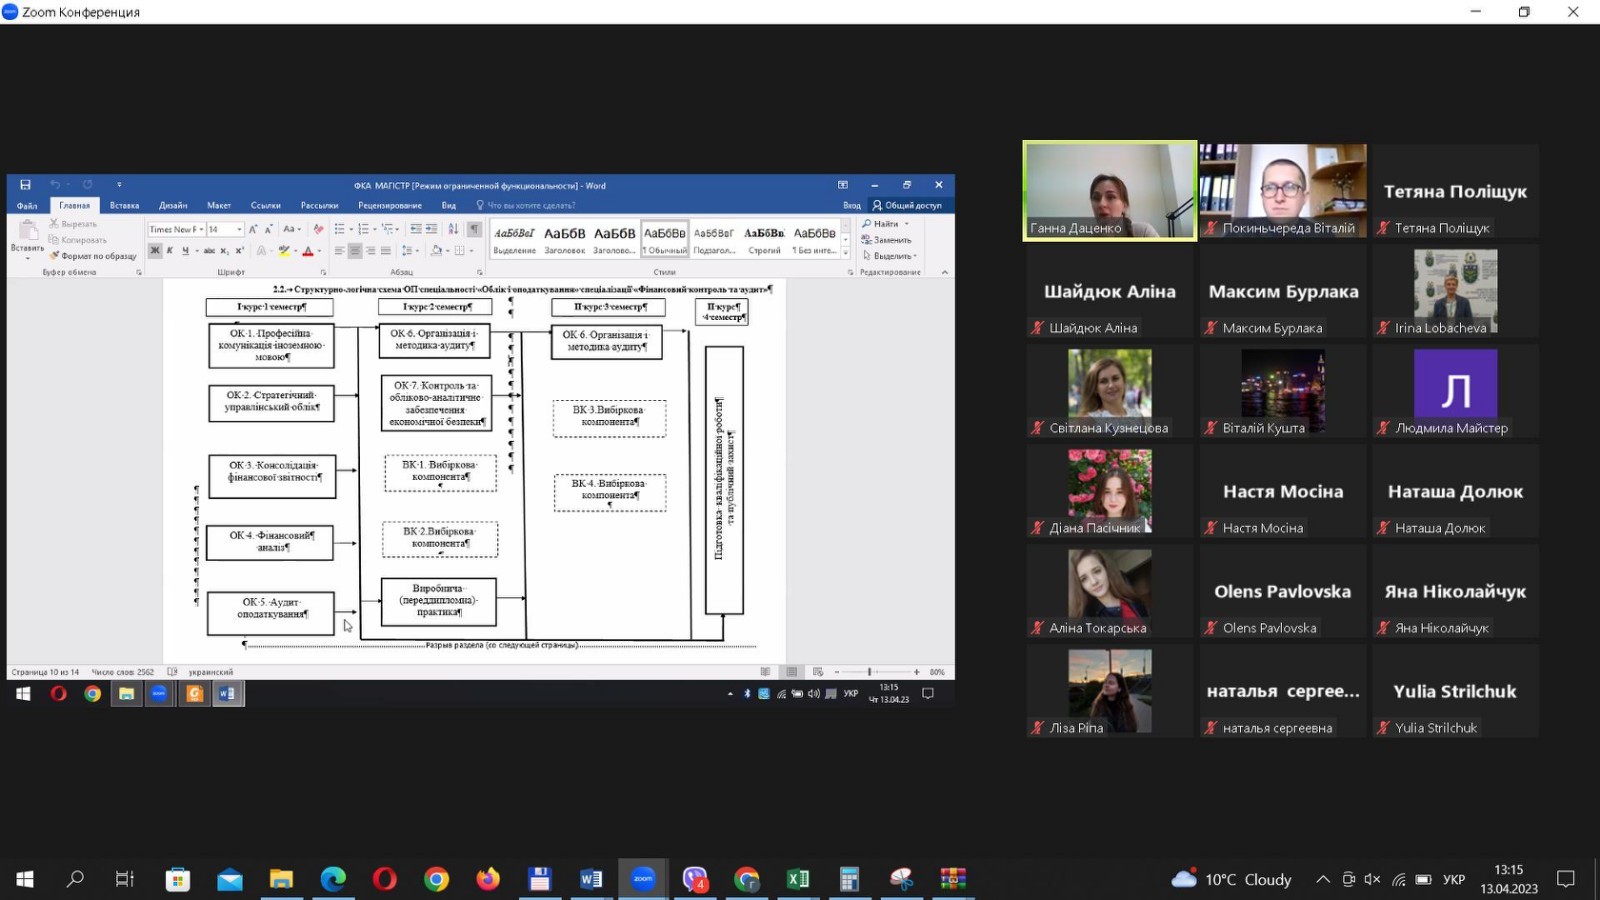
Task: Toggle paragraph marks display button
Action: (474, 229)
